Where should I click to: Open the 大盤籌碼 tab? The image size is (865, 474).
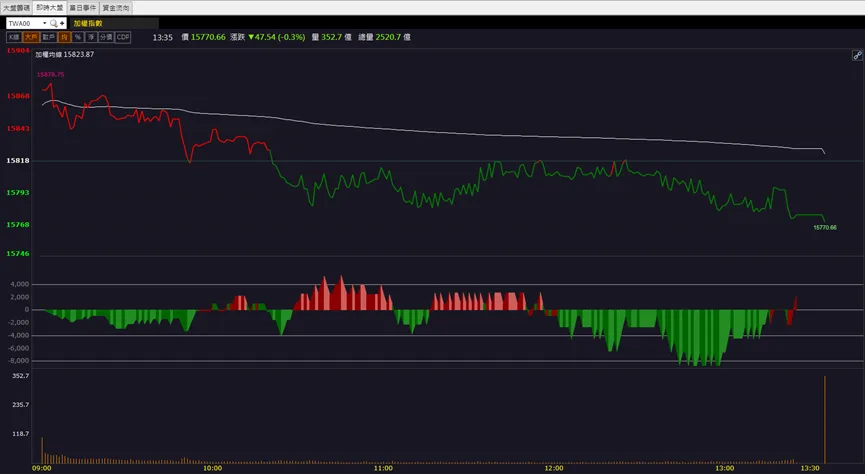17,8
